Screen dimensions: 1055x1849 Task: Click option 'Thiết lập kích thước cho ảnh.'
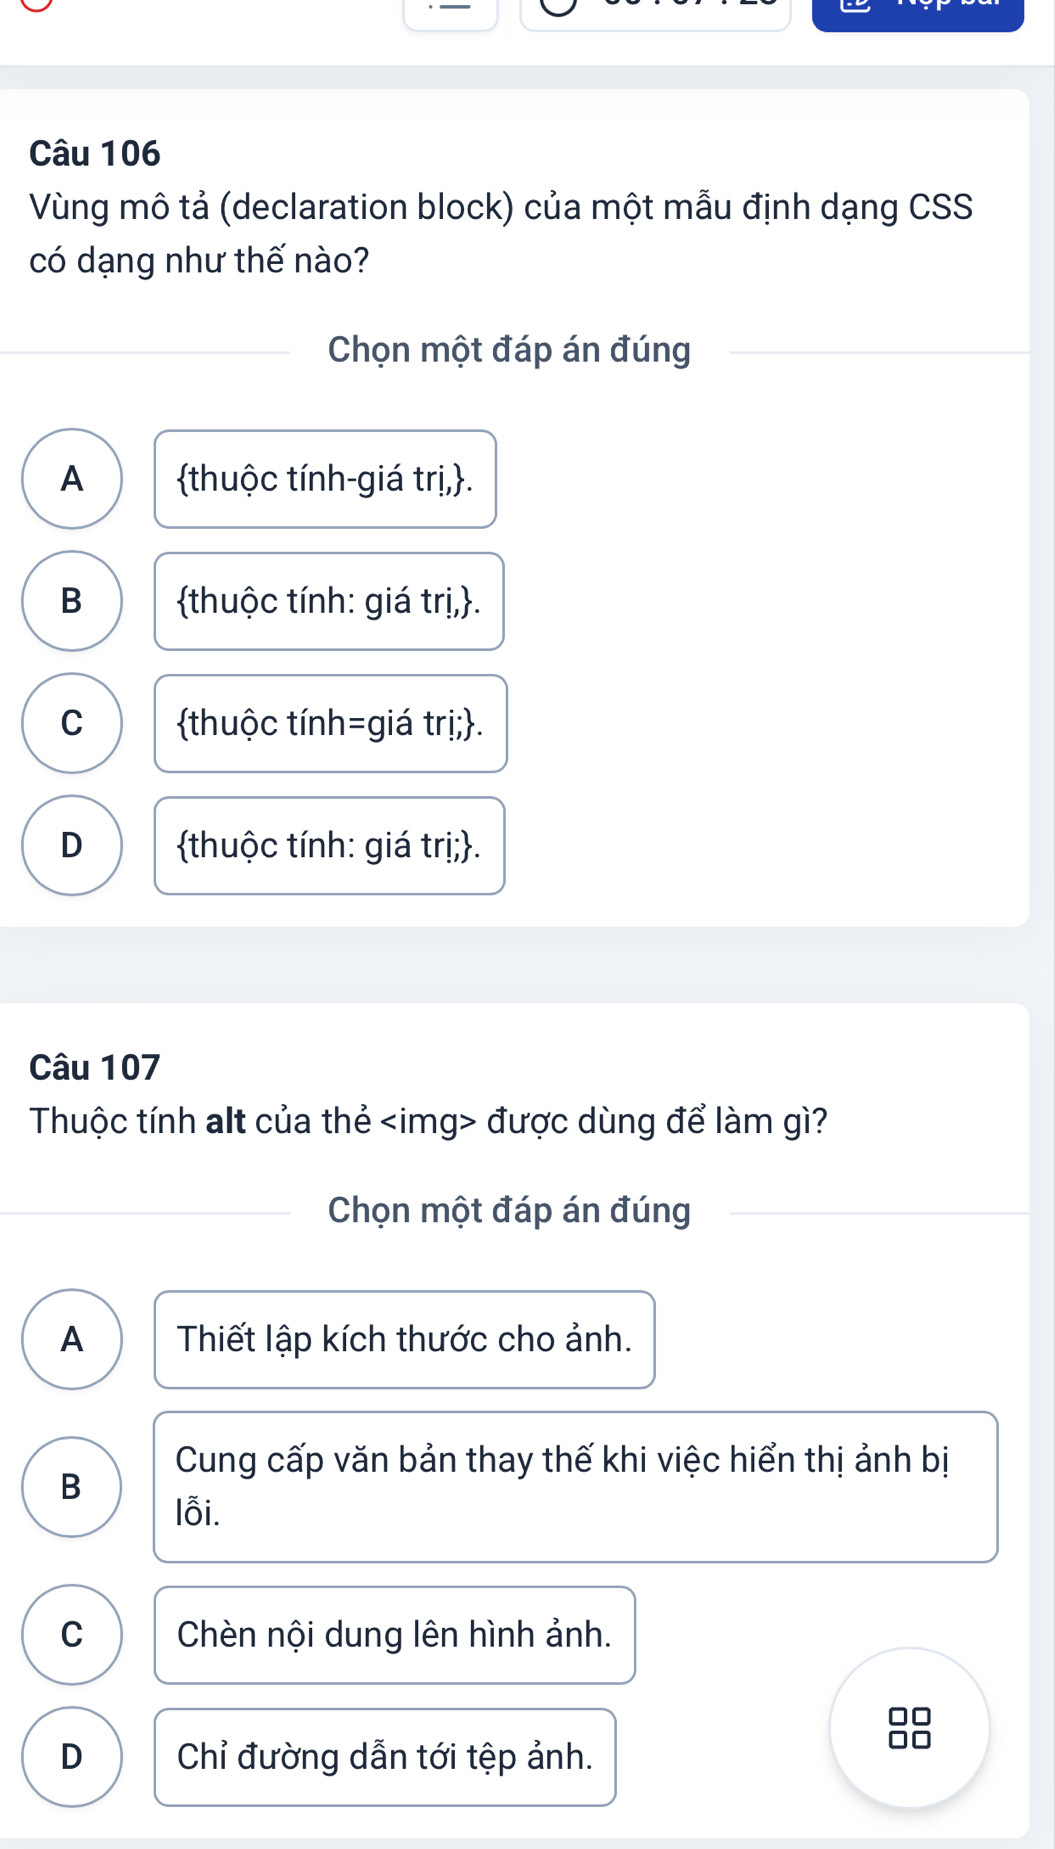point(404,1340)
